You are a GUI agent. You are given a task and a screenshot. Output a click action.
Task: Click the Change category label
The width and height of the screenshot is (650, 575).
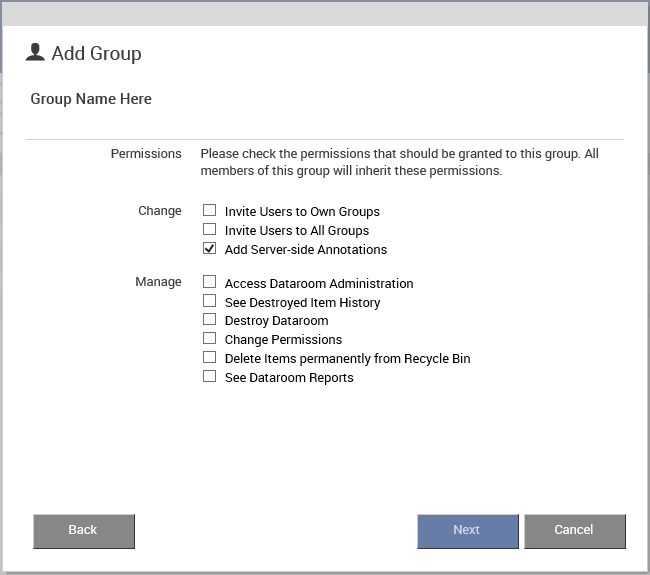tap(160, 211)
